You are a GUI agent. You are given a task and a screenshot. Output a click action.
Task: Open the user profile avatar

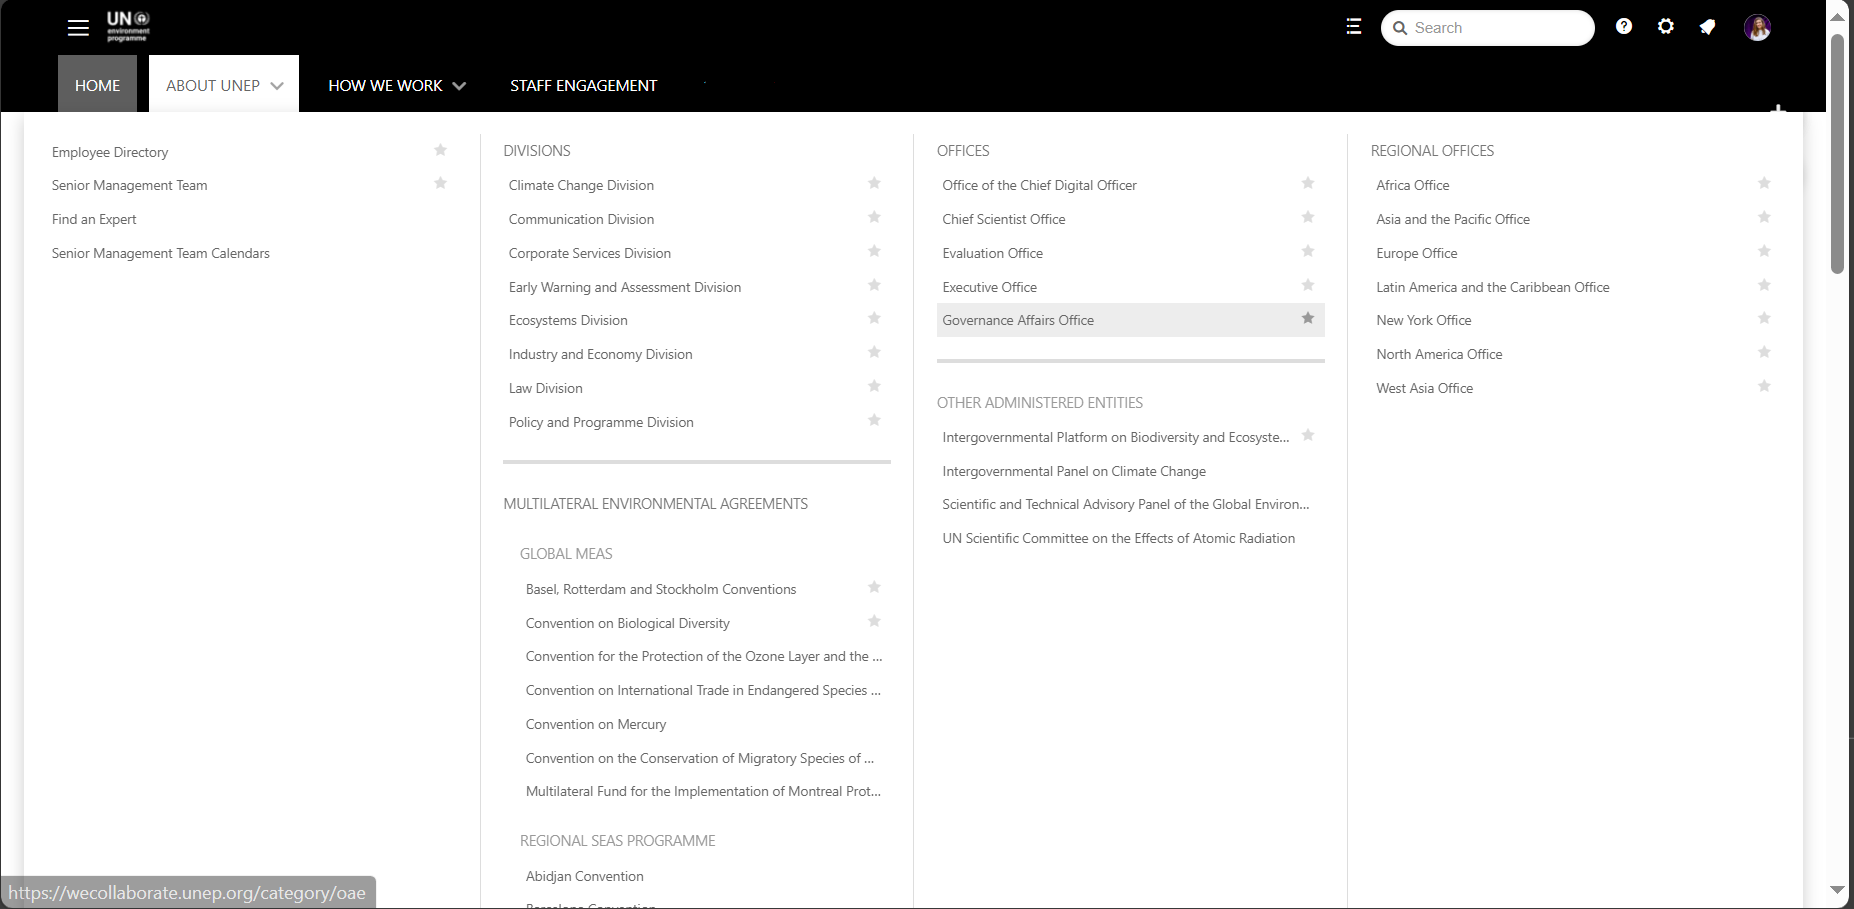pos(1757,28)
